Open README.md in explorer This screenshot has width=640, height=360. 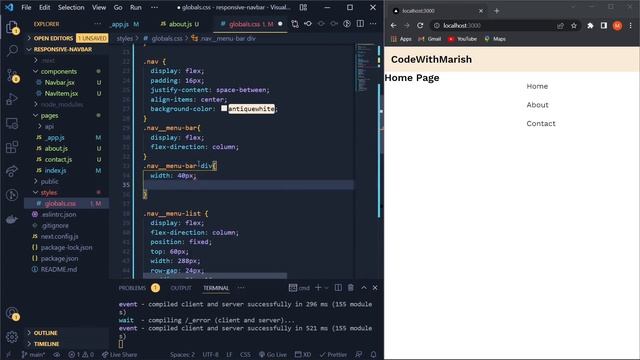[59, 269]
